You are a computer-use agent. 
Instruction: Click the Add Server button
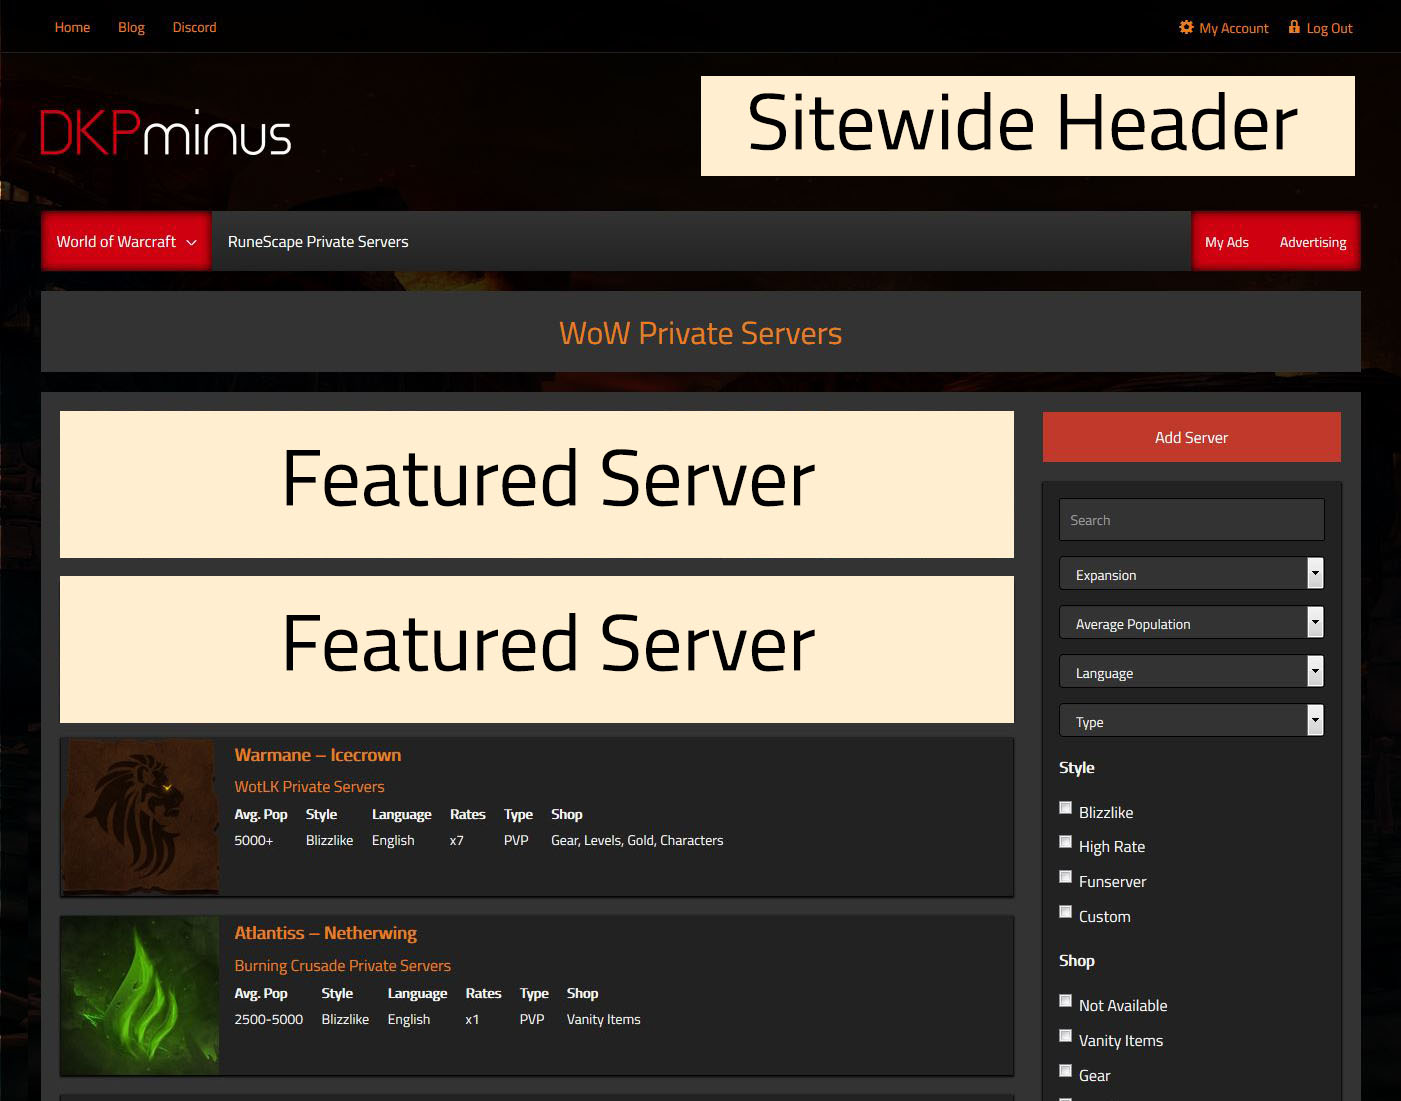(x=1191, y=437)
